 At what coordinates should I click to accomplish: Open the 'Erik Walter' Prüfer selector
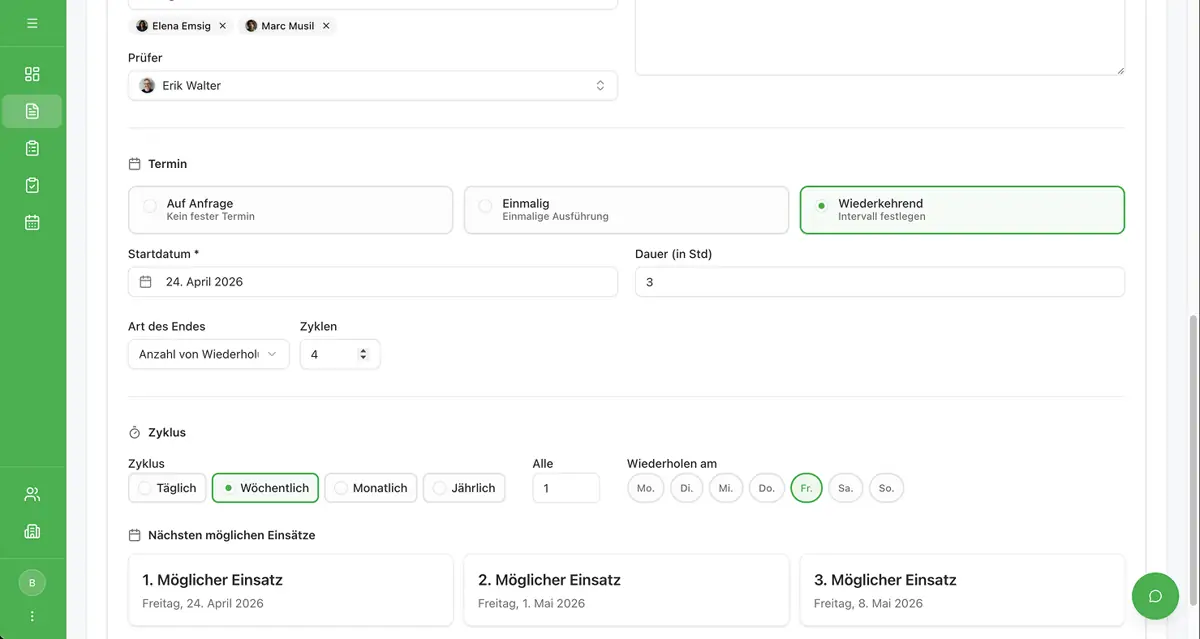coord(372,85)
